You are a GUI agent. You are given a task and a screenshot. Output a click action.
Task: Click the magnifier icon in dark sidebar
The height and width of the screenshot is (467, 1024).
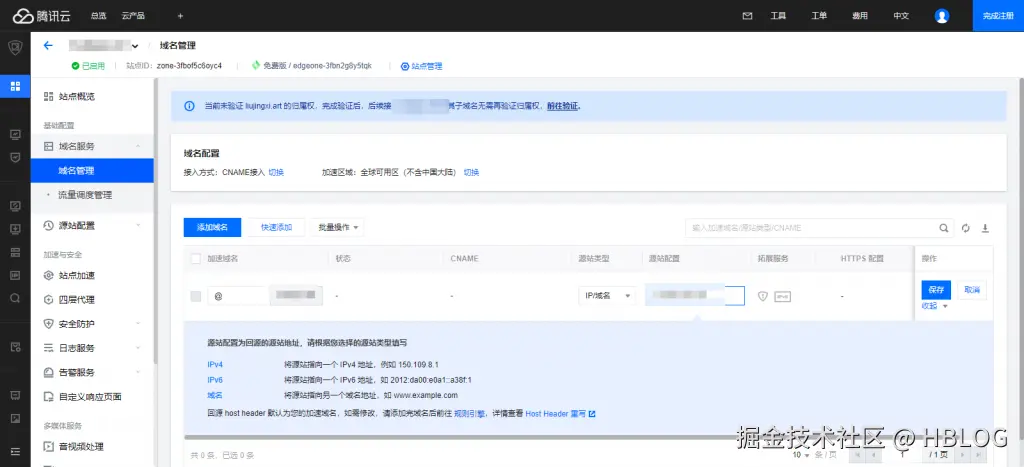[x=15, y=298]
